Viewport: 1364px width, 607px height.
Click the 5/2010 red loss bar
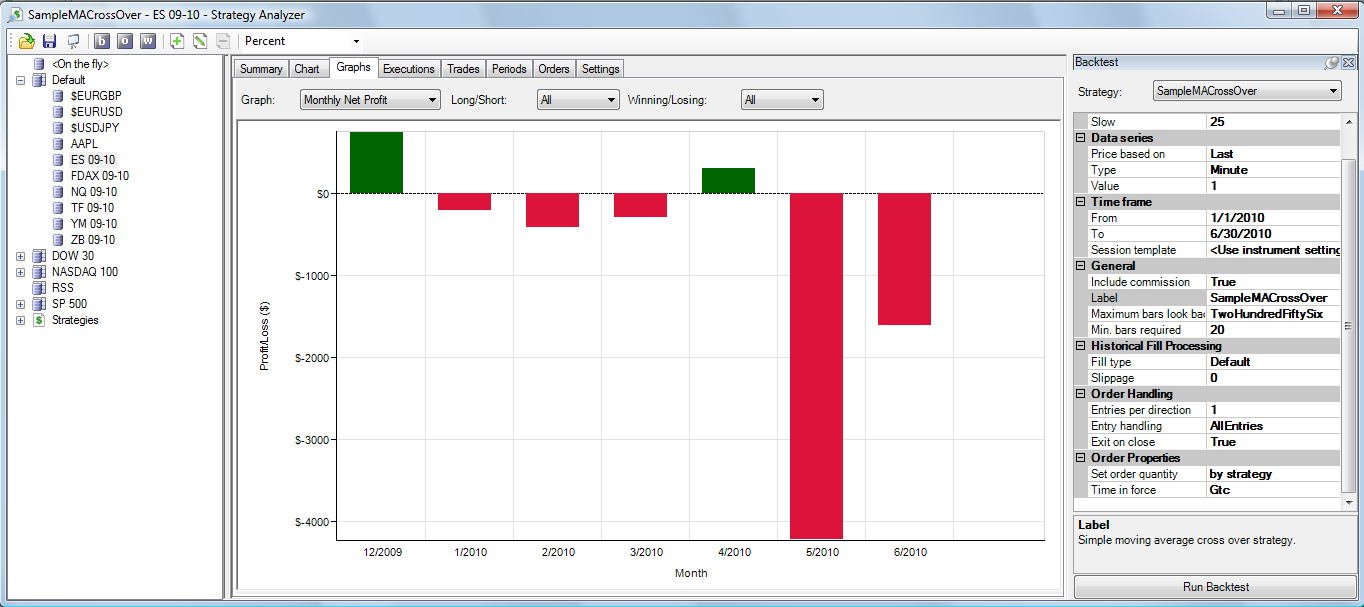click(x=817, y=366)
